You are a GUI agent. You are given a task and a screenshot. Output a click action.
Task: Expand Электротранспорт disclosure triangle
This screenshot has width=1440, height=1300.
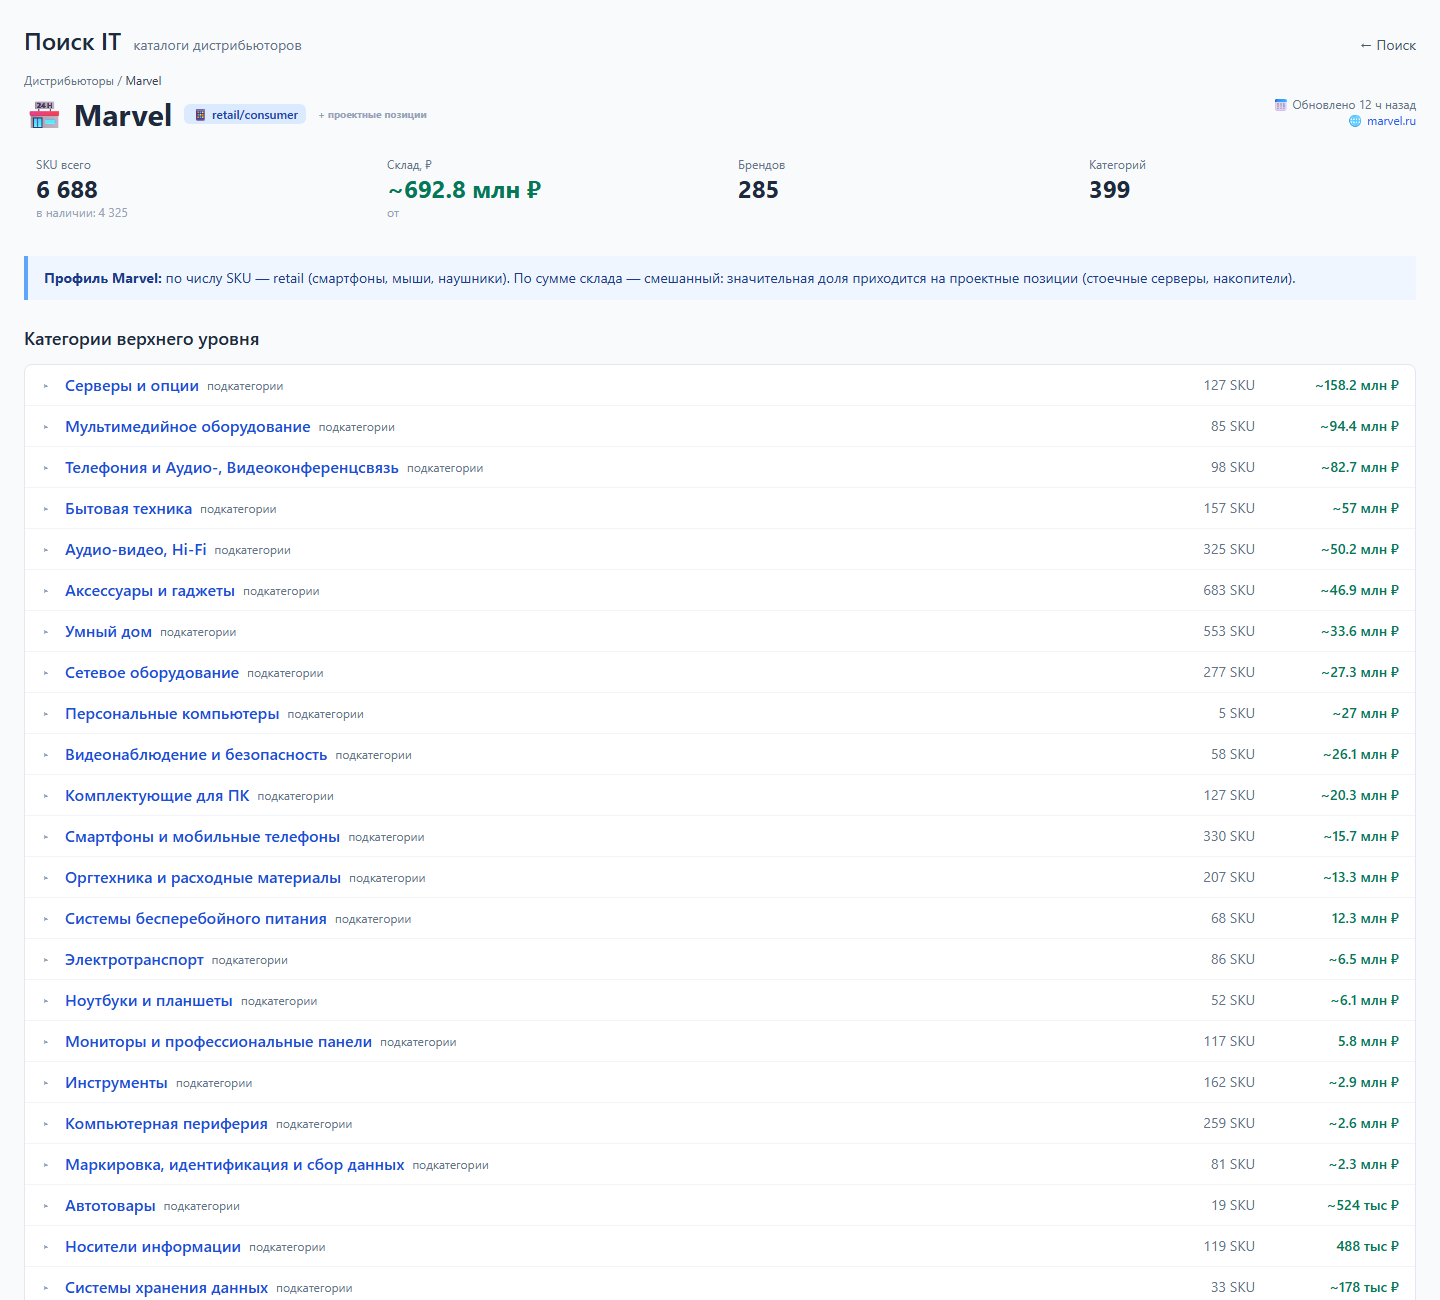pos(46,960)
